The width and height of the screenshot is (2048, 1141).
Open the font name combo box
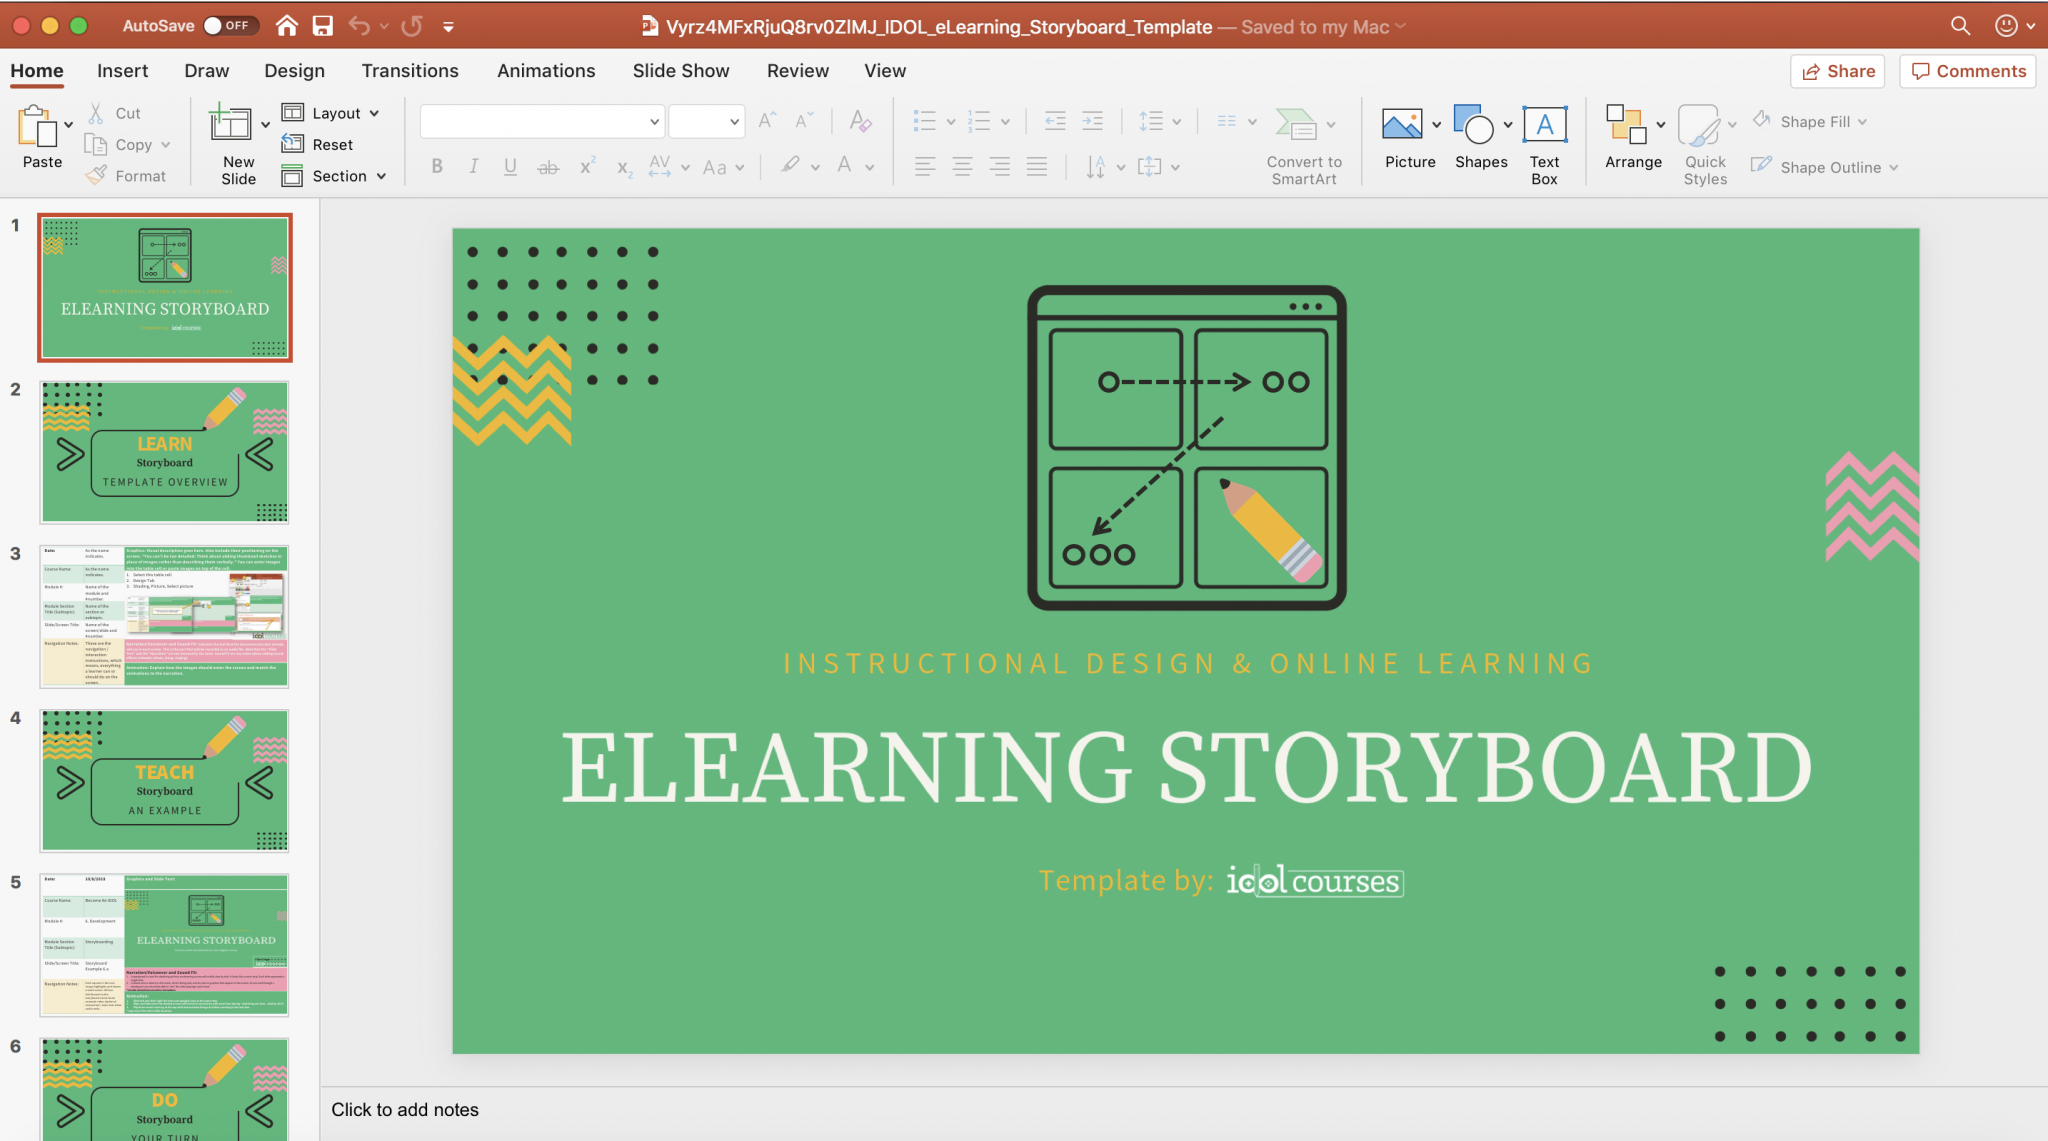point(541,122)
